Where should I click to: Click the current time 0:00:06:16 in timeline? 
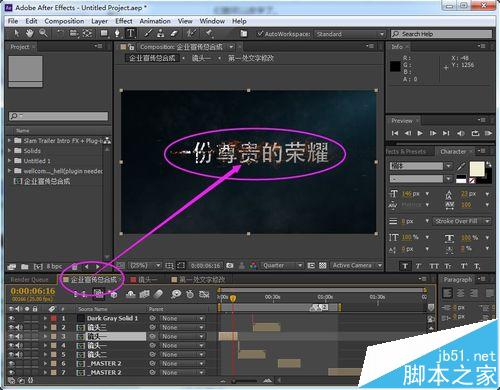[33, 291]
